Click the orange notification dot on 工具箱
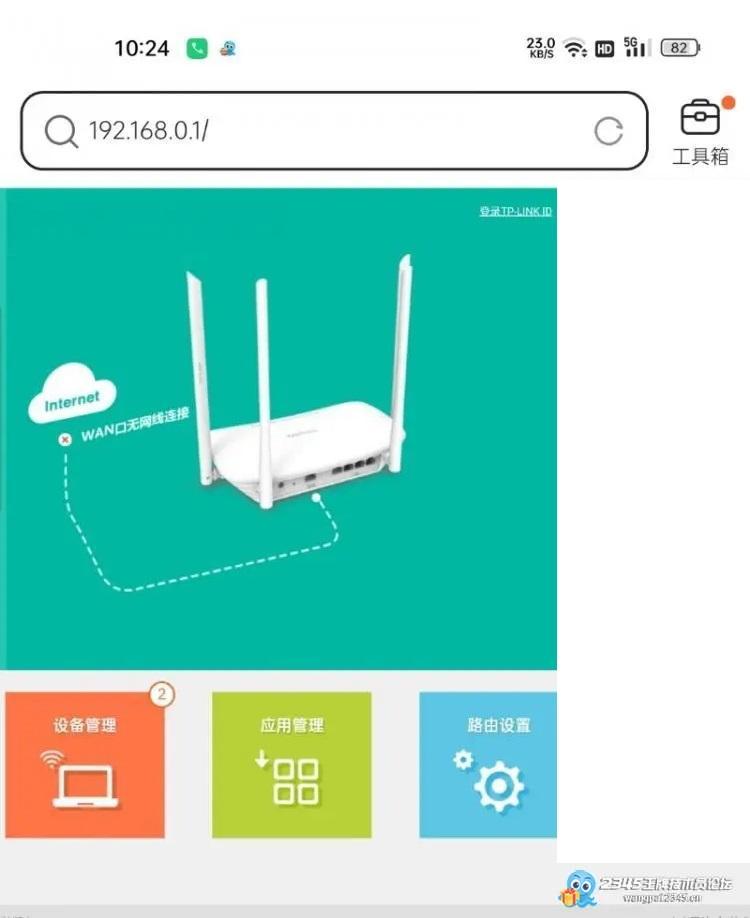 (728, 103)
